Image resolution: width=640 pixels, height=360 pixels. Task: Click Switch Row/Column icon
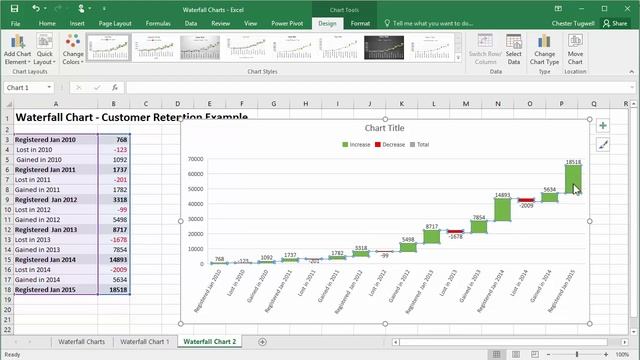pos(485,49)
